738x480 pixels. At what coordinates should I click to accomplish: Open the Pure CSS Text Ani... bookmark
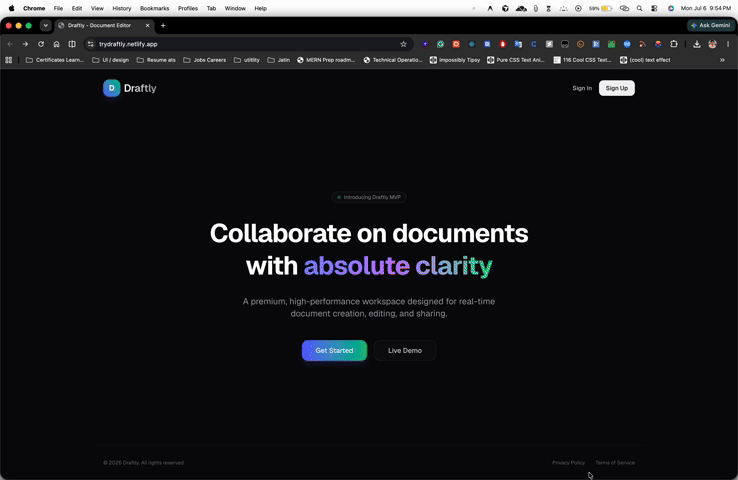tap(516, 60)
